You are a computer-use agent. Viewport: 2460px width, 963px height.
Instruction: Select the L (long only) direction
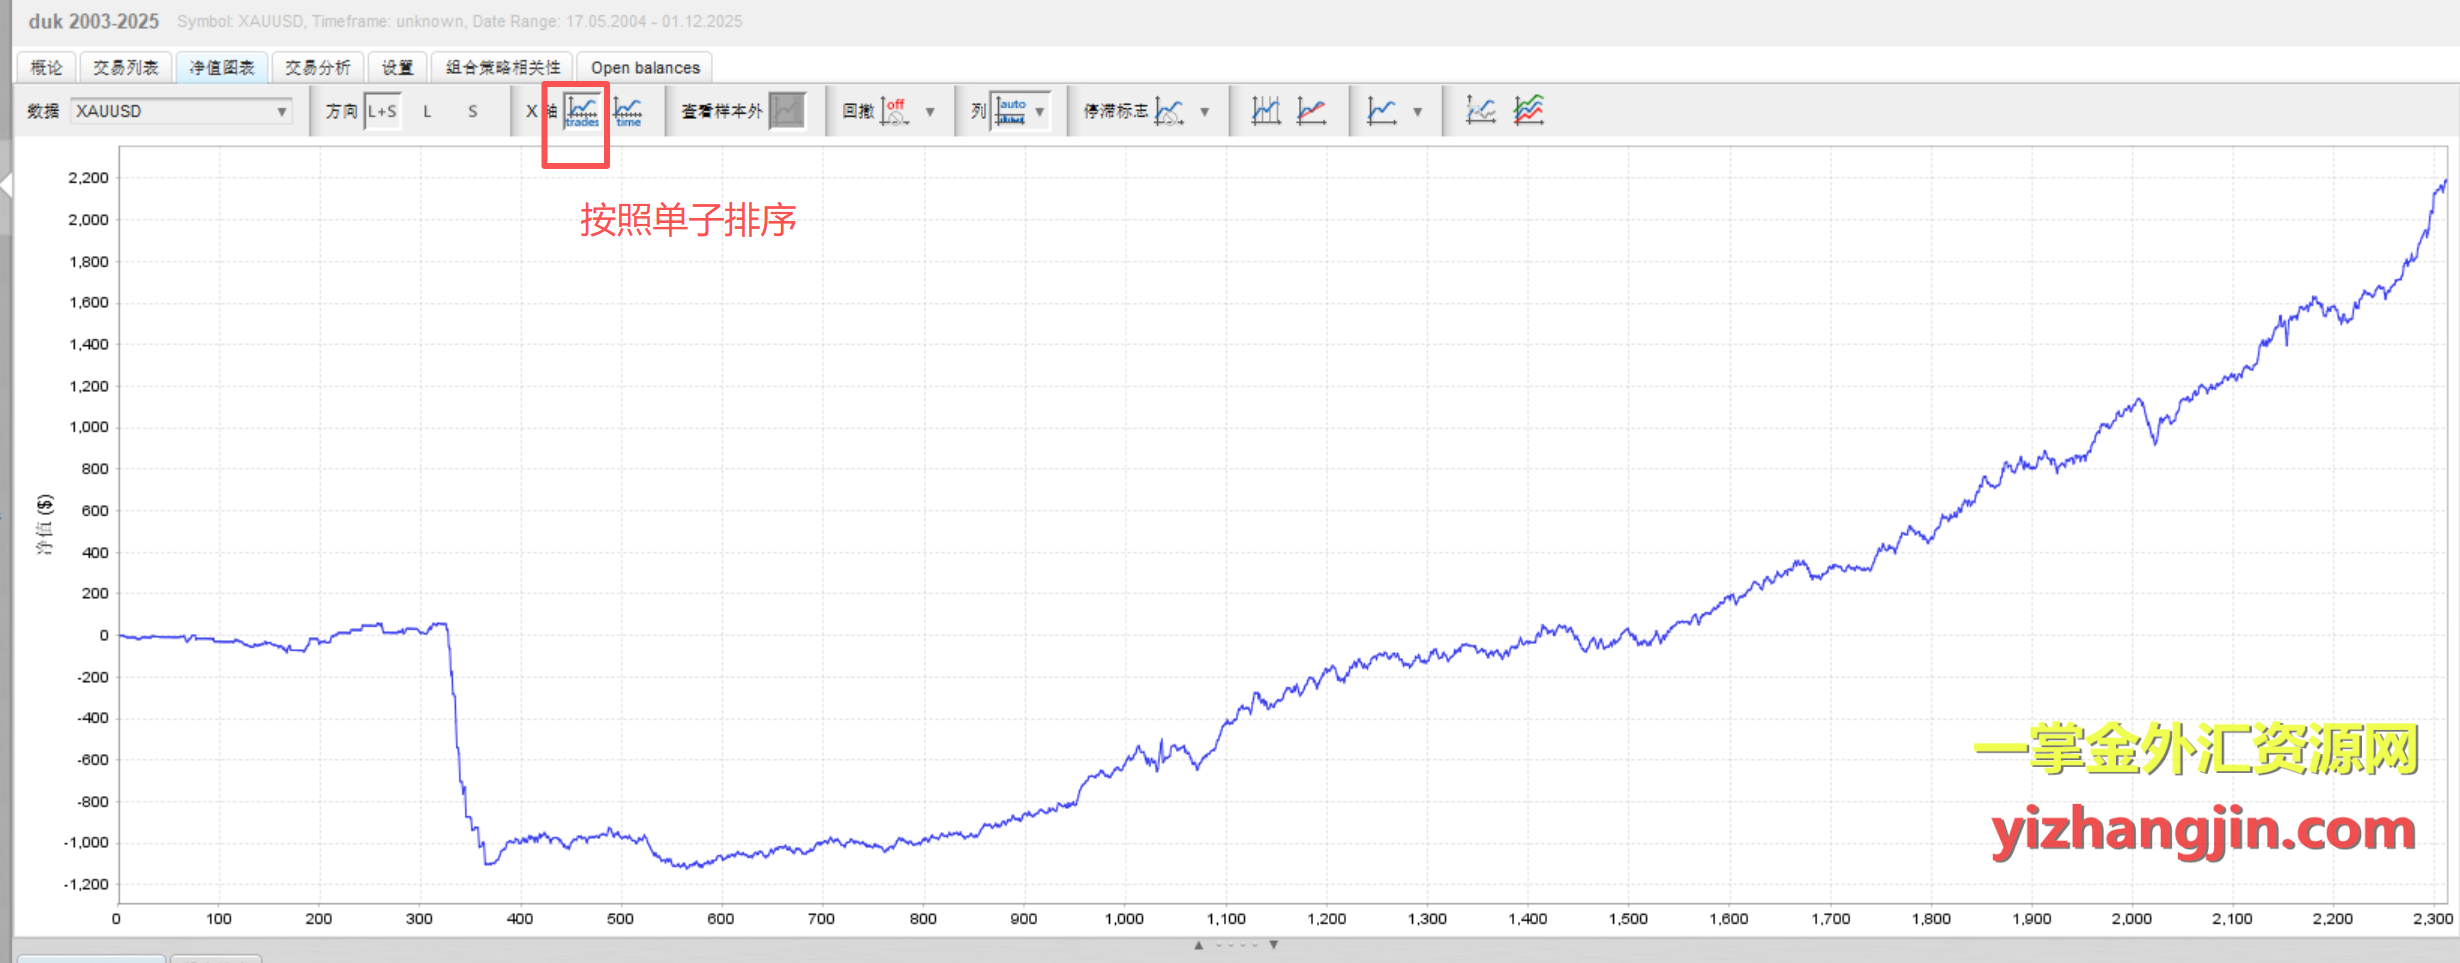pos(427,111)
